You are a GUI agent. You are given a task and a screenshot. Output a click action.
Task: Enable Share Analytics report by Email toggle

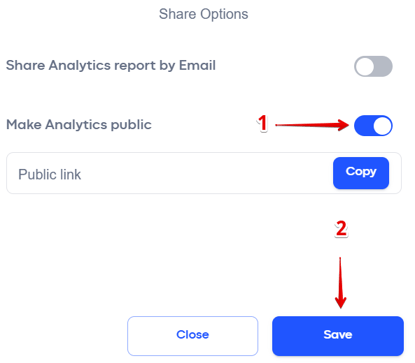(373, 66)
